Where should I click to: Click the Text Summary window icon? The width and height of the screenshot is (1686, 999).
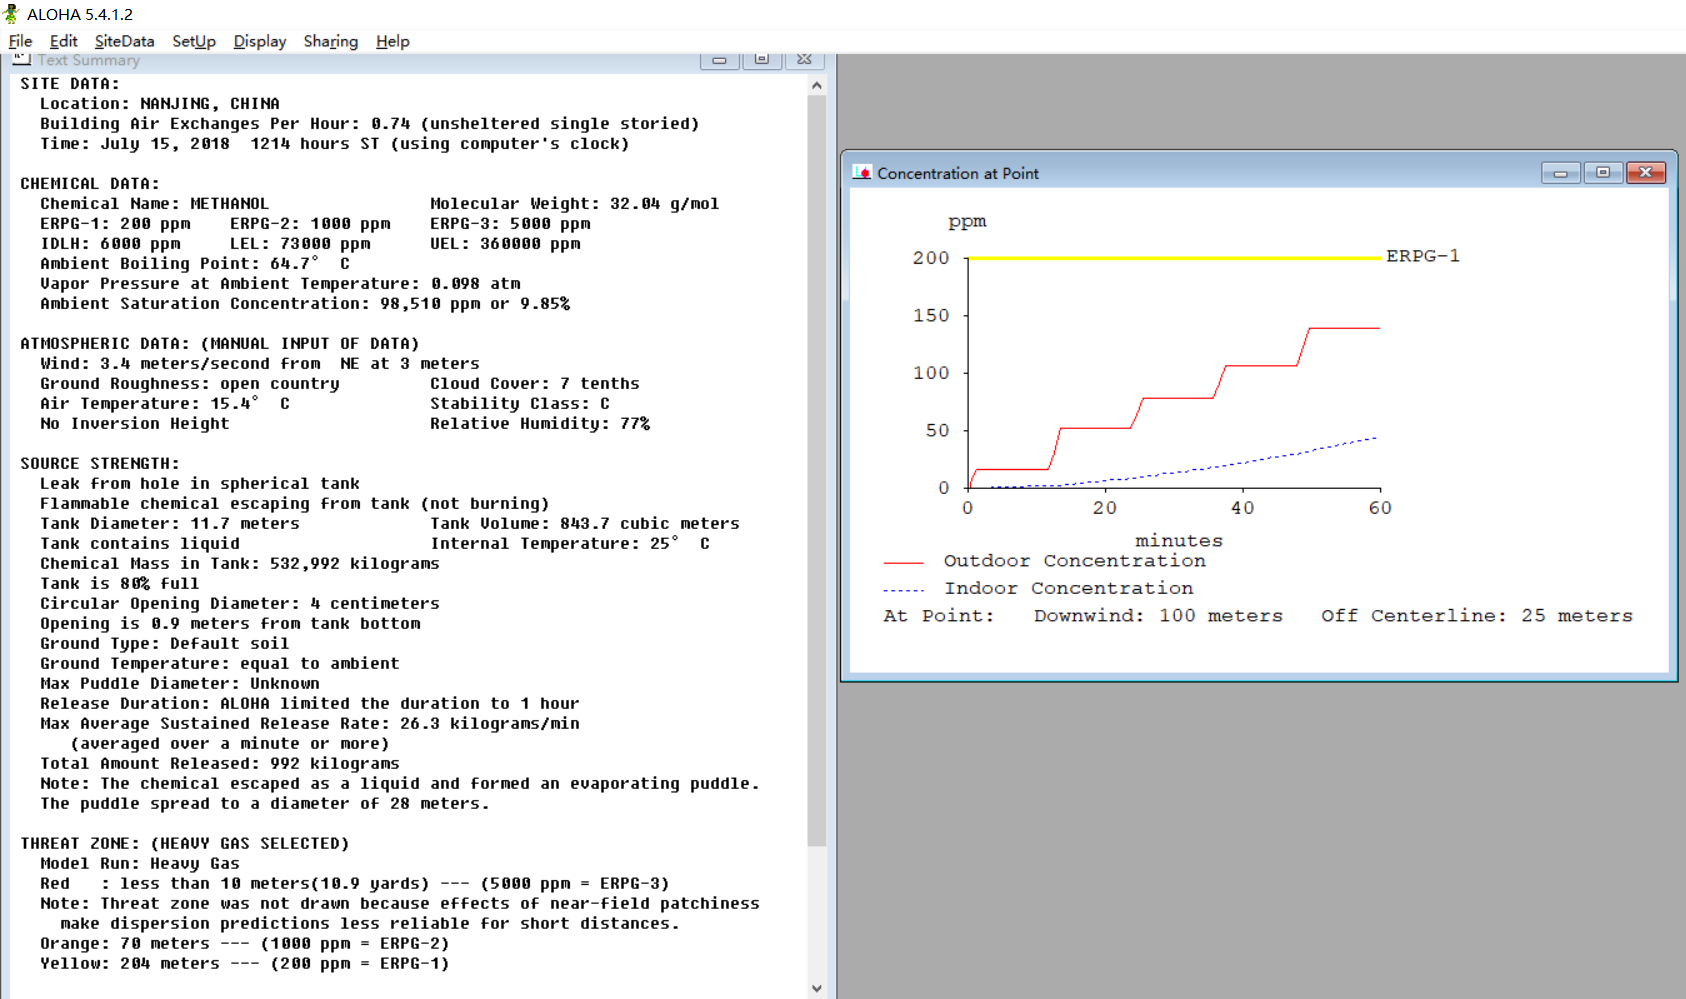click(x=22, y=60)
